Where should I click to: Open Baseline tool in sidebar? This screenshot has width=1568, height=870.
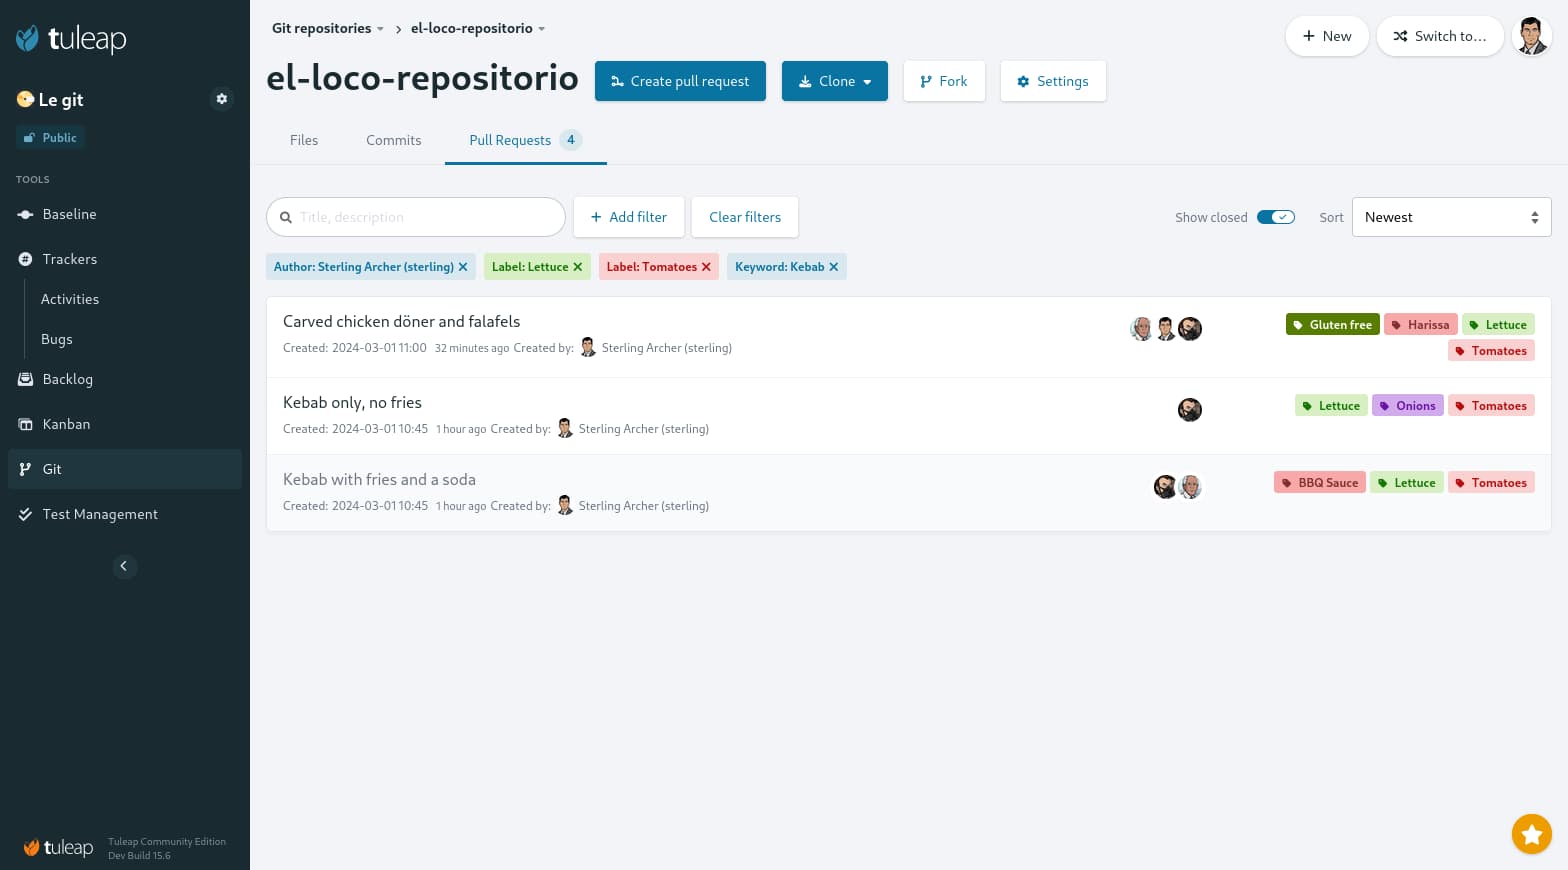[x=125, y=214]
